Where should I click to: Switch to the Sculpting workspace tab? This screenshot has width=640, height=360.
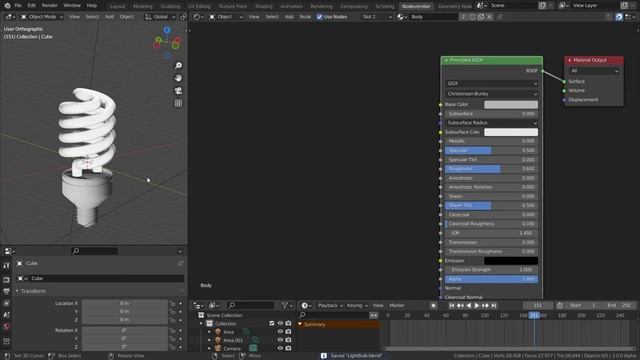click(170, 6)
